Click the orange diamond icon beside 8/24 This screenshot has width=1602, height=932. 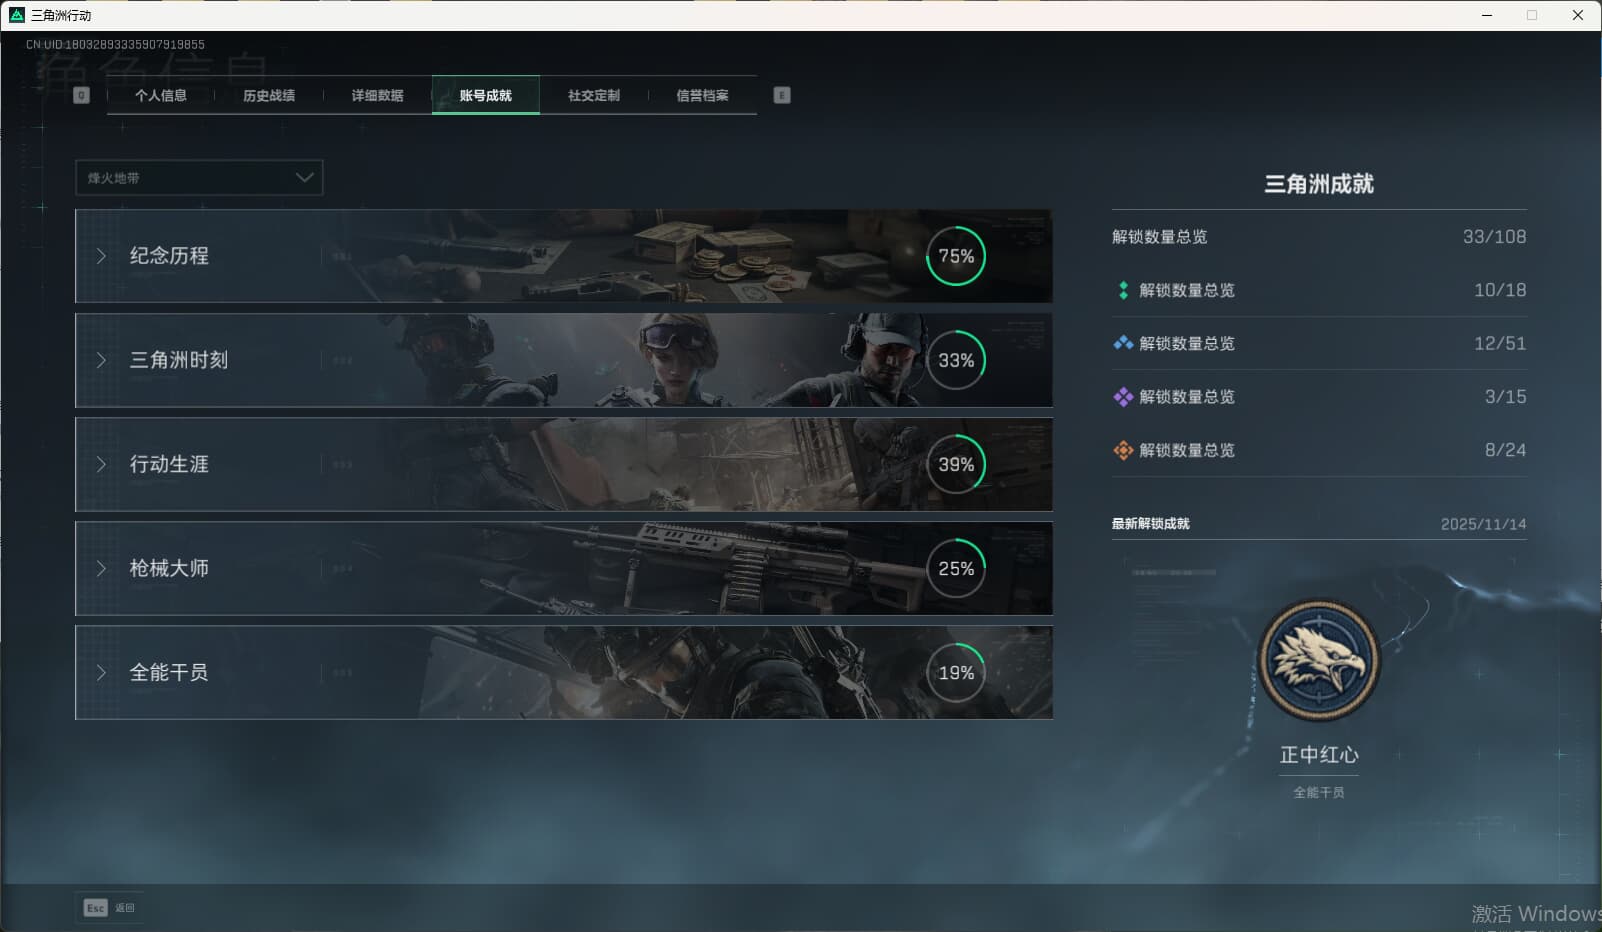(1123, 450)
